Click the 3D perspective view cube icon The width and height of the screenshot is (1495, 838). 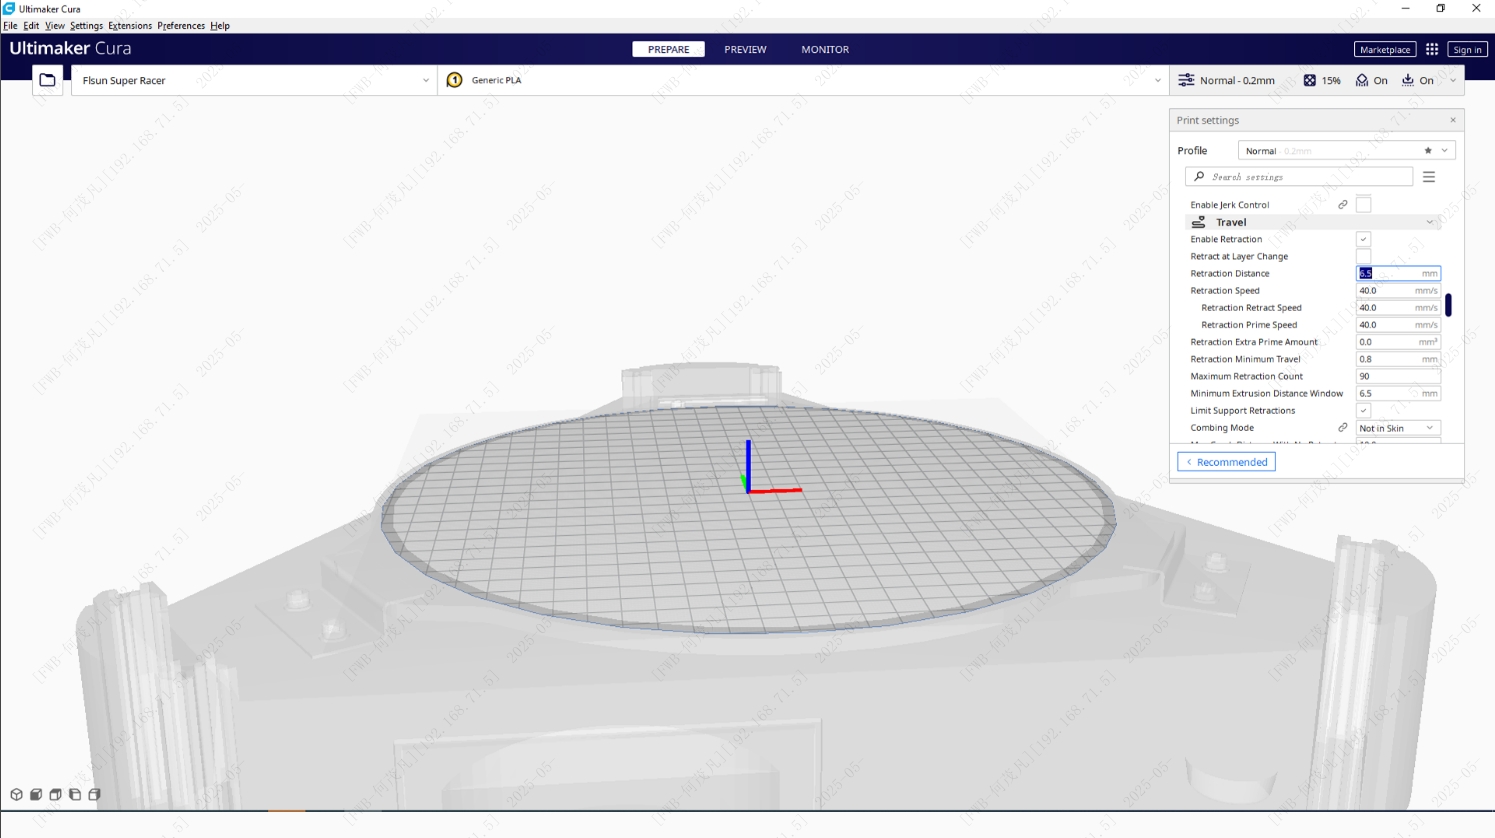pyautogui.click(x=17, y=795)
